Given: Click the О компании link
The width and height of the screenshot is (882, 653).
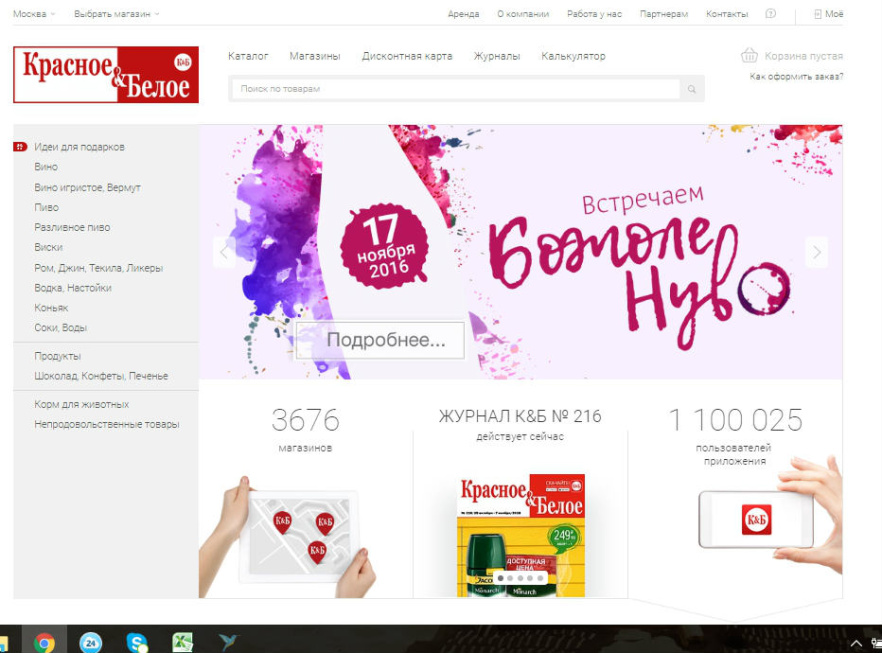Looking at the screenshot, I should coord(523,14).
